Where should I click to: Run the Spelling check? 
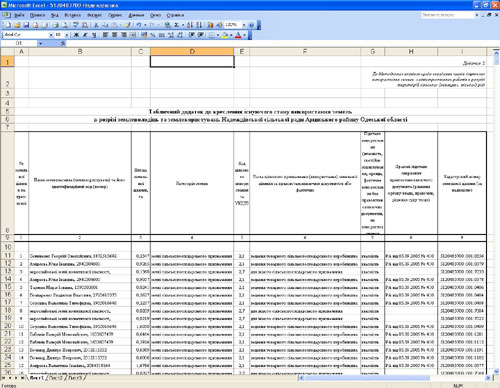(76, 25)
